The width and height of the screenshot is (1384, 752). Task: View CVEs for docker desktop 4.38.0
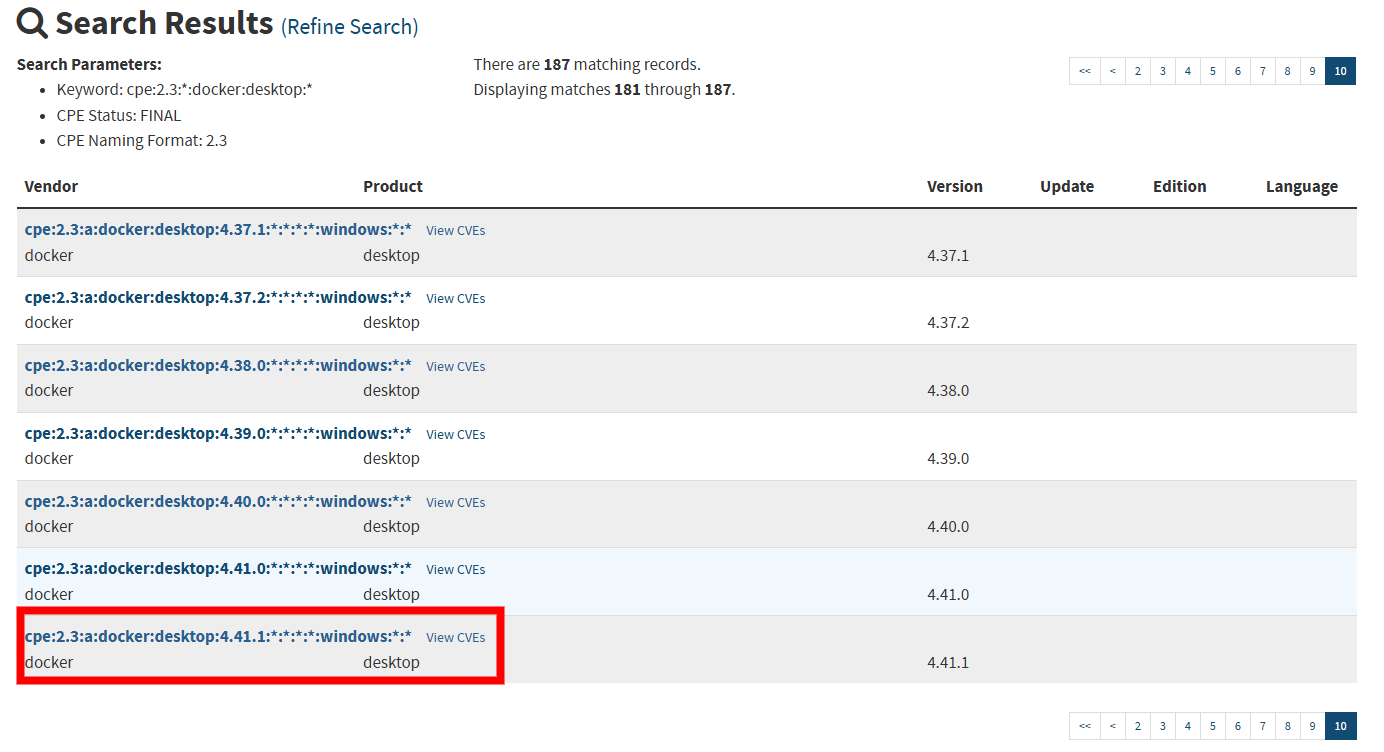point(455,366)
